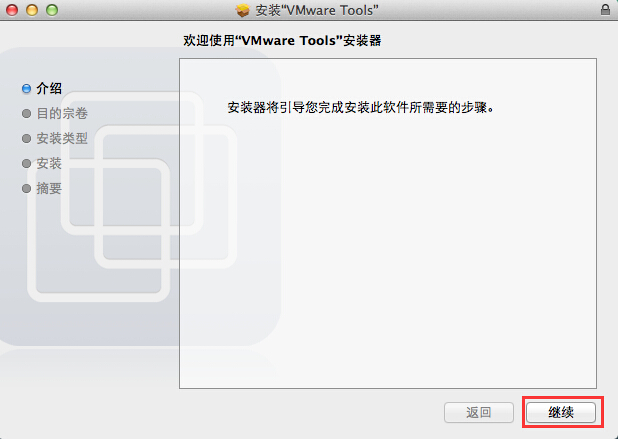Select the 介绍 step in the sidebar

coord(49,88)
